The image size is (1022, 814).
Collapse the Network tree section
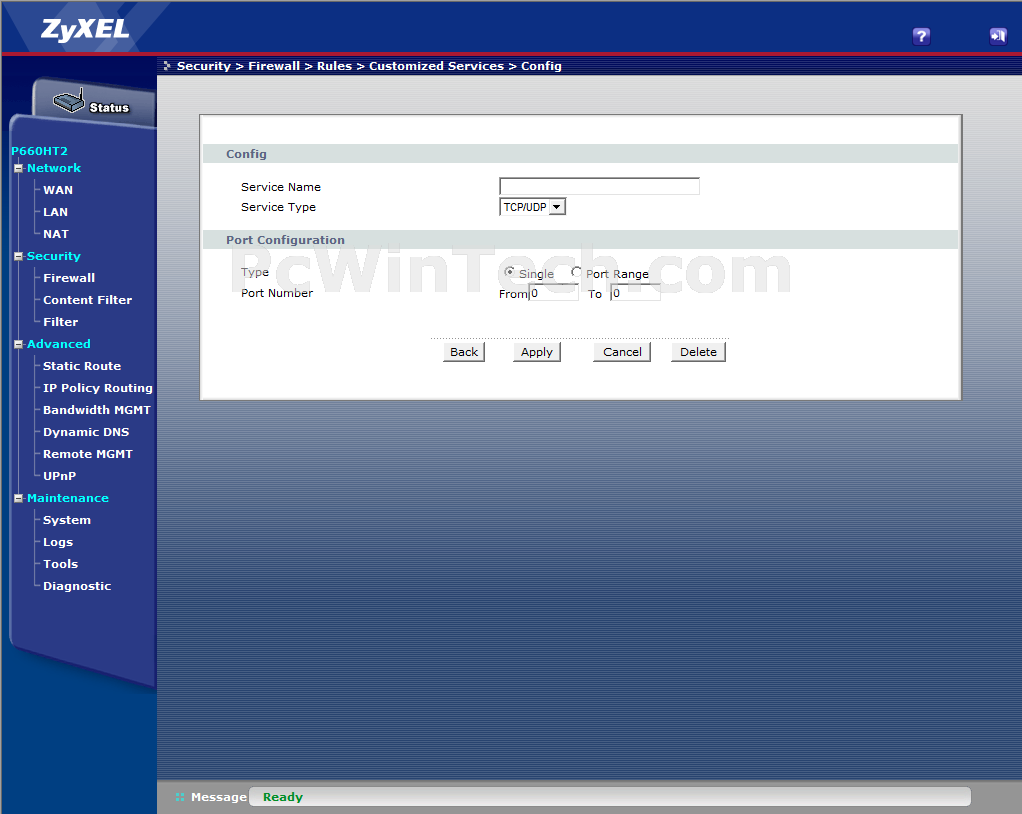[18, 168]
